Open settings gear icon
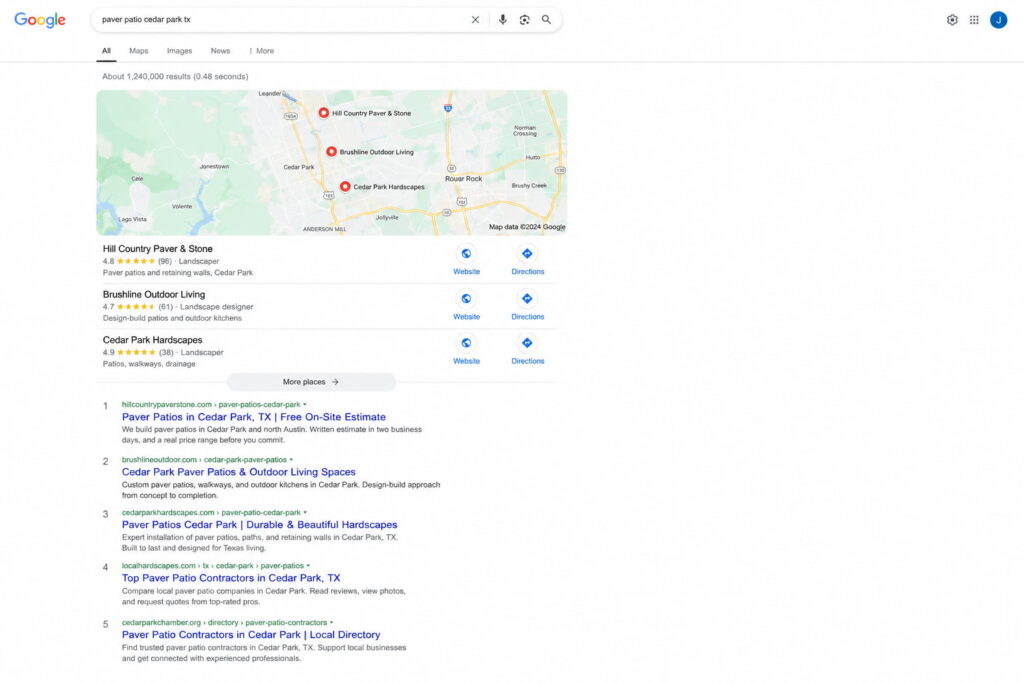Image resolution: width=1024 pixels, height=683 pixels. pos(952,20)
